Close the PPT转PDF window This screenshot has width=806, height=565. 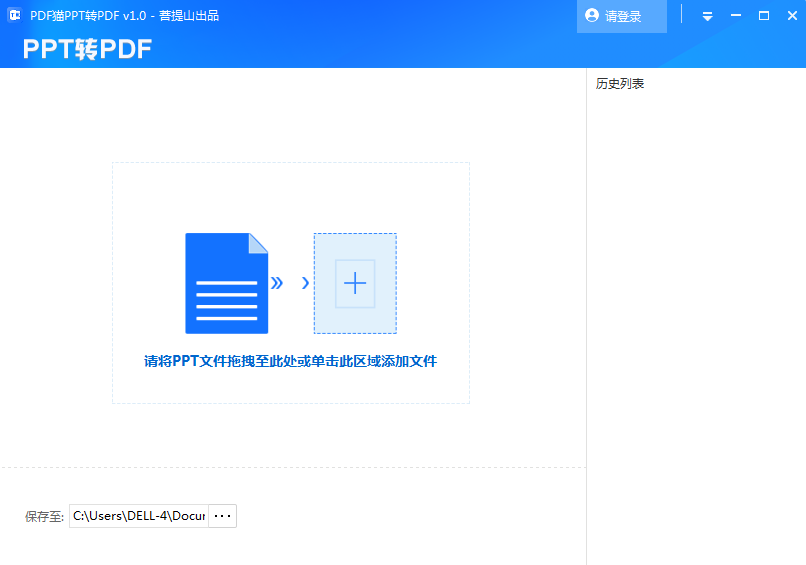coord(792,16)
